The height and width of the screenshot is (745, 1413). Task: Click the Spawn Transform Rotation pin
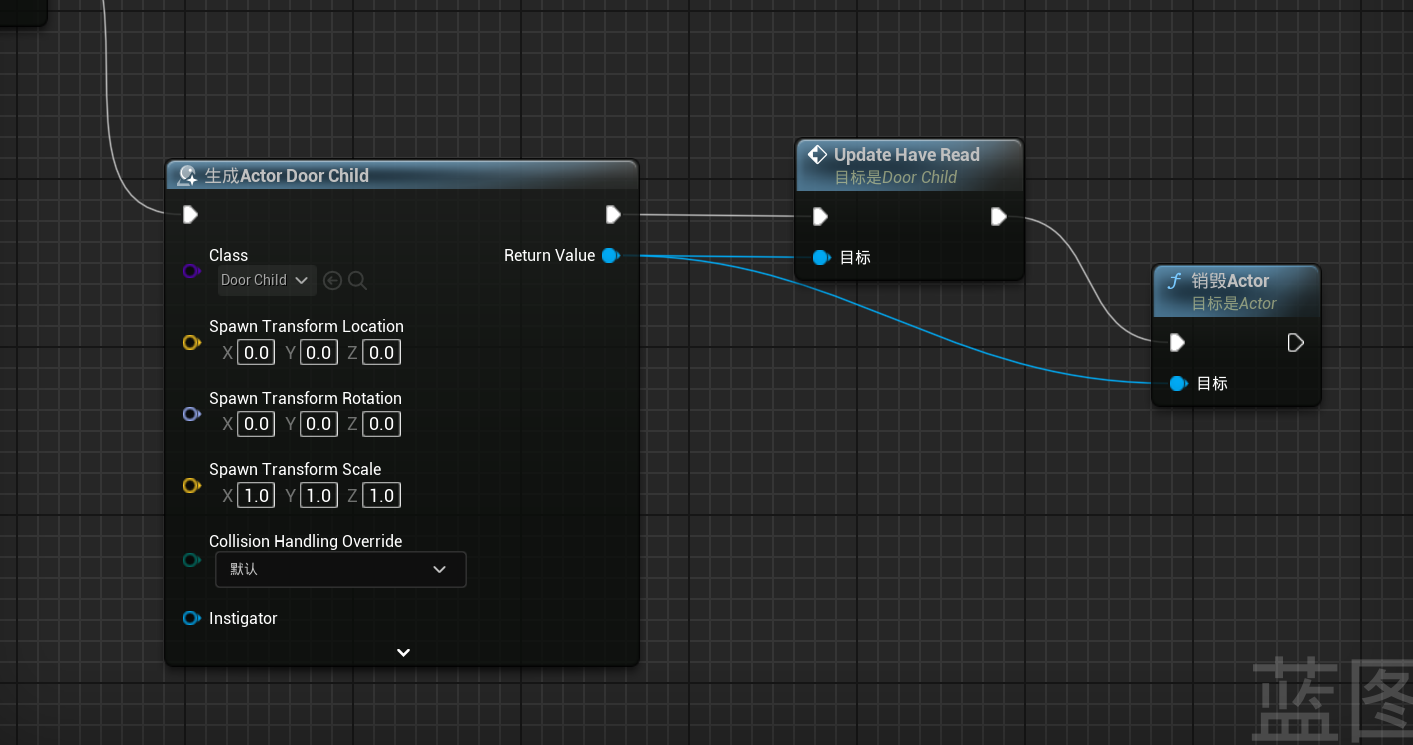191,414
